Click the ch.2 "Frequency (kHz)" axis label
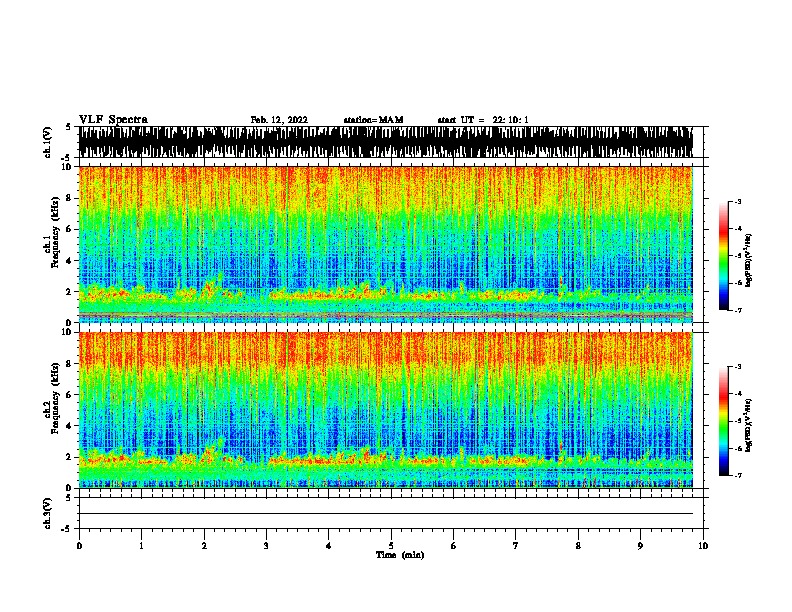This screenshot has width=792, height=612. [55, 398]
